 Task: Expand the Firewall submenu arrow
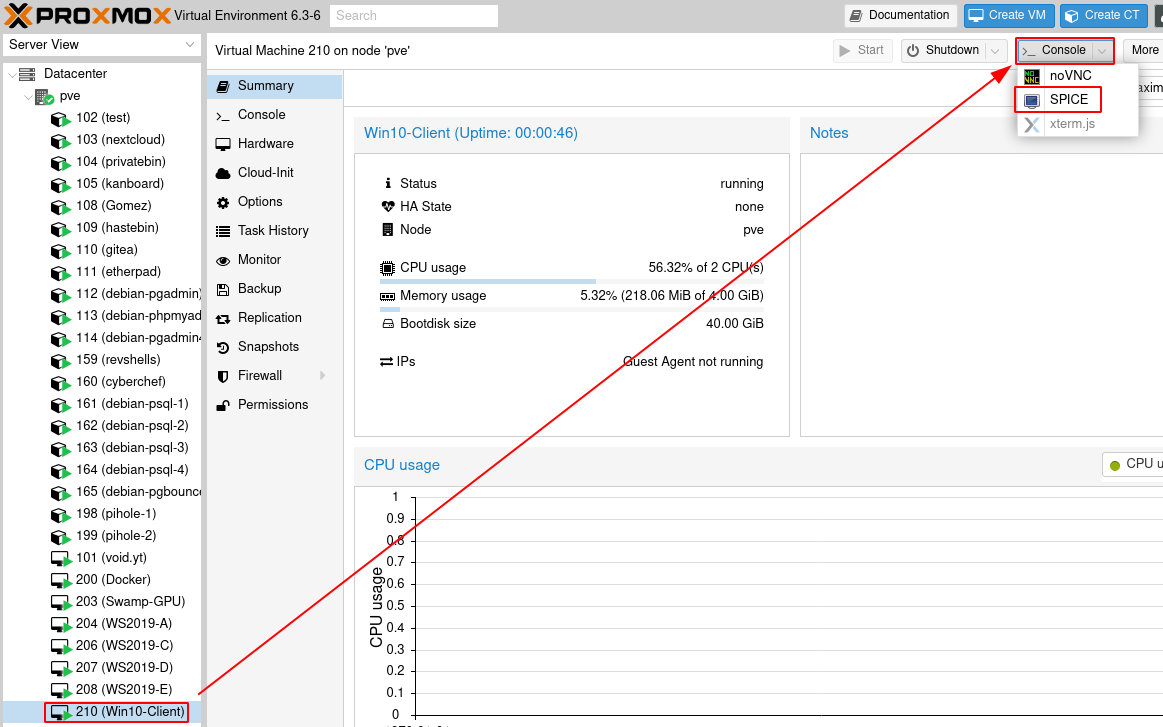tap(323, 376)
